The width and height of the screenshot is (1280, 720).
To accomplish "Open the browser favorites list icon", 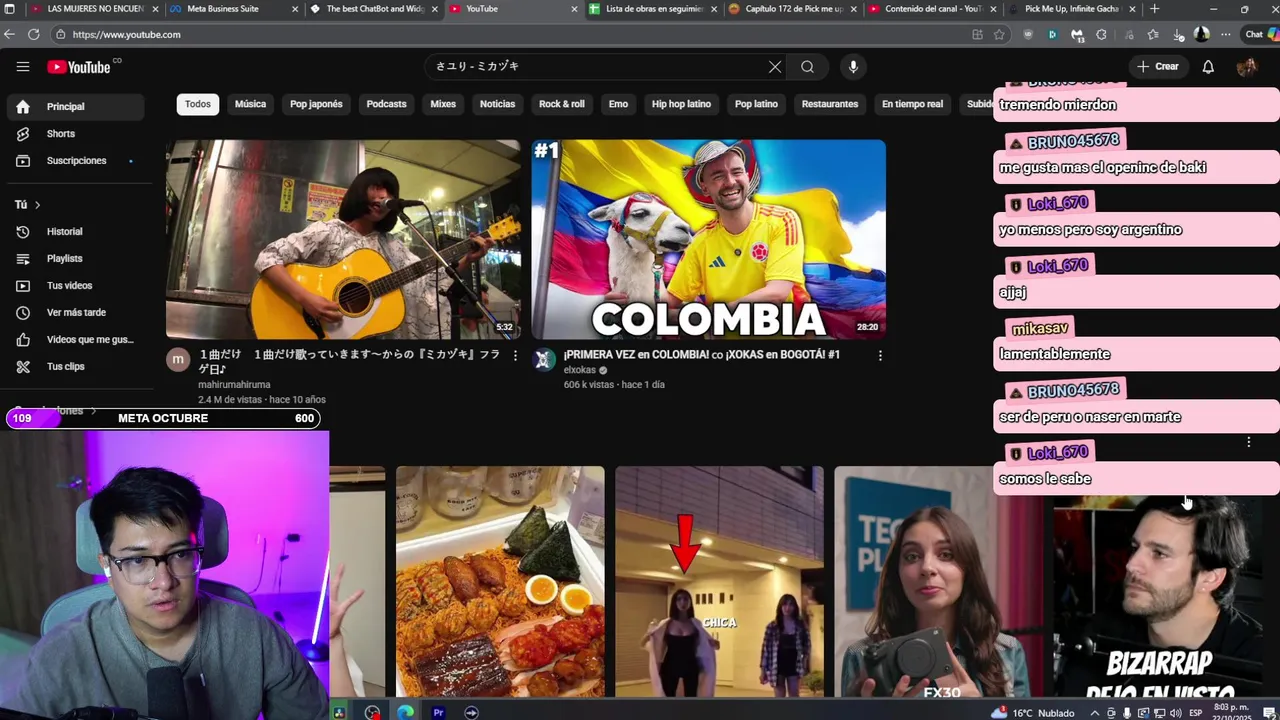I will [x=1152, y=34].
